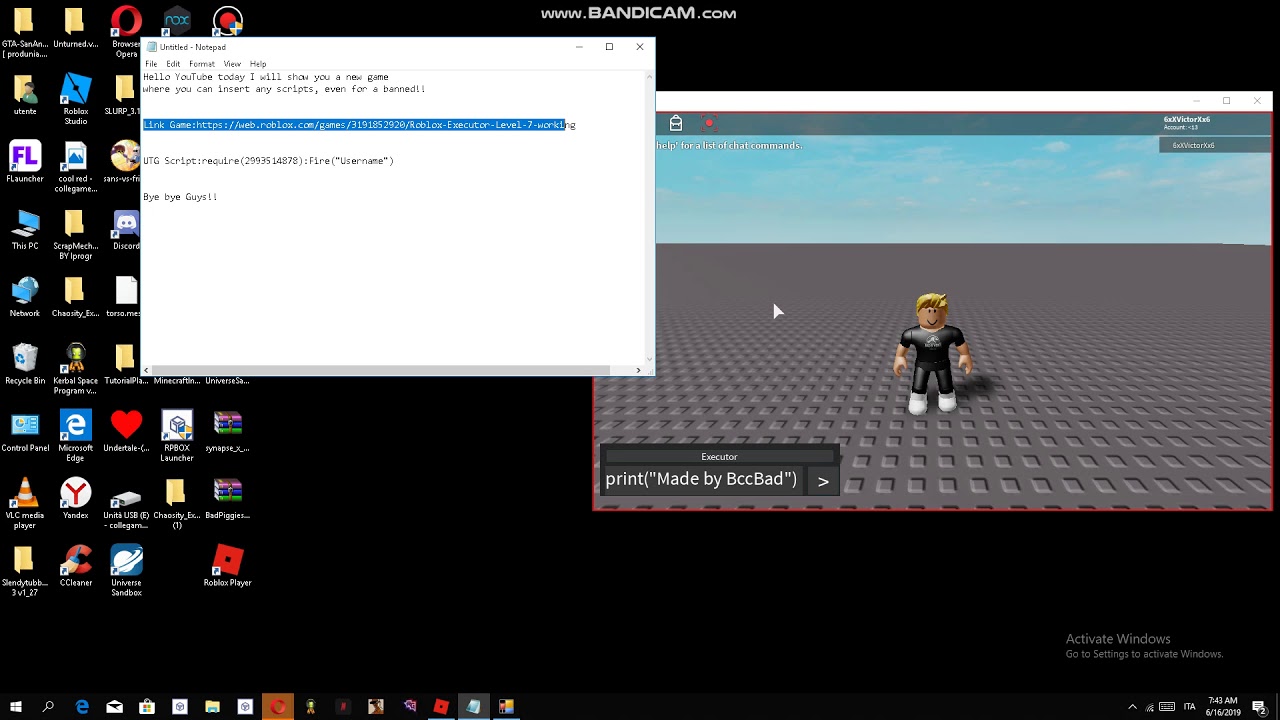Select the BadPiggies archive icon
Image resolution: width=1280 pixels, height=720 pixels.
228,498
